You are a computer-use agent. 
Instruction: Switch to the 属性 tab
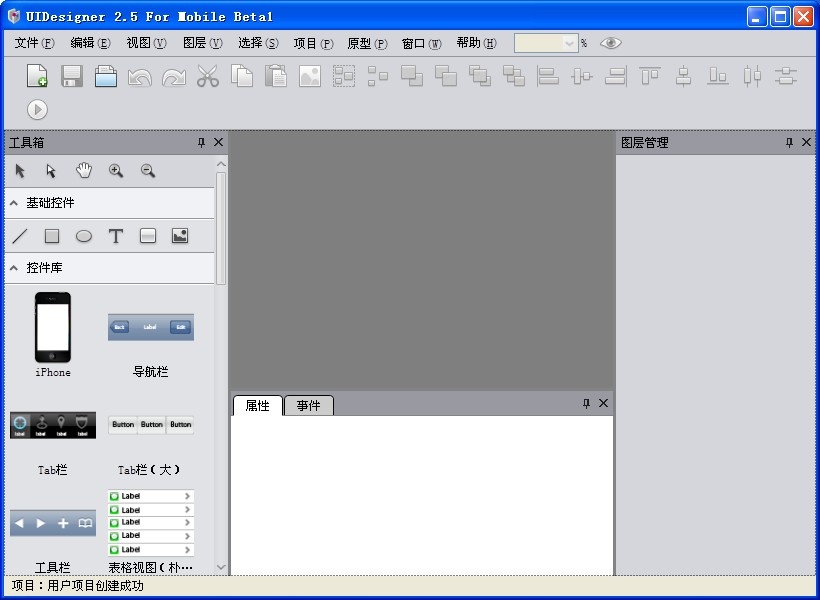[257, 405]
